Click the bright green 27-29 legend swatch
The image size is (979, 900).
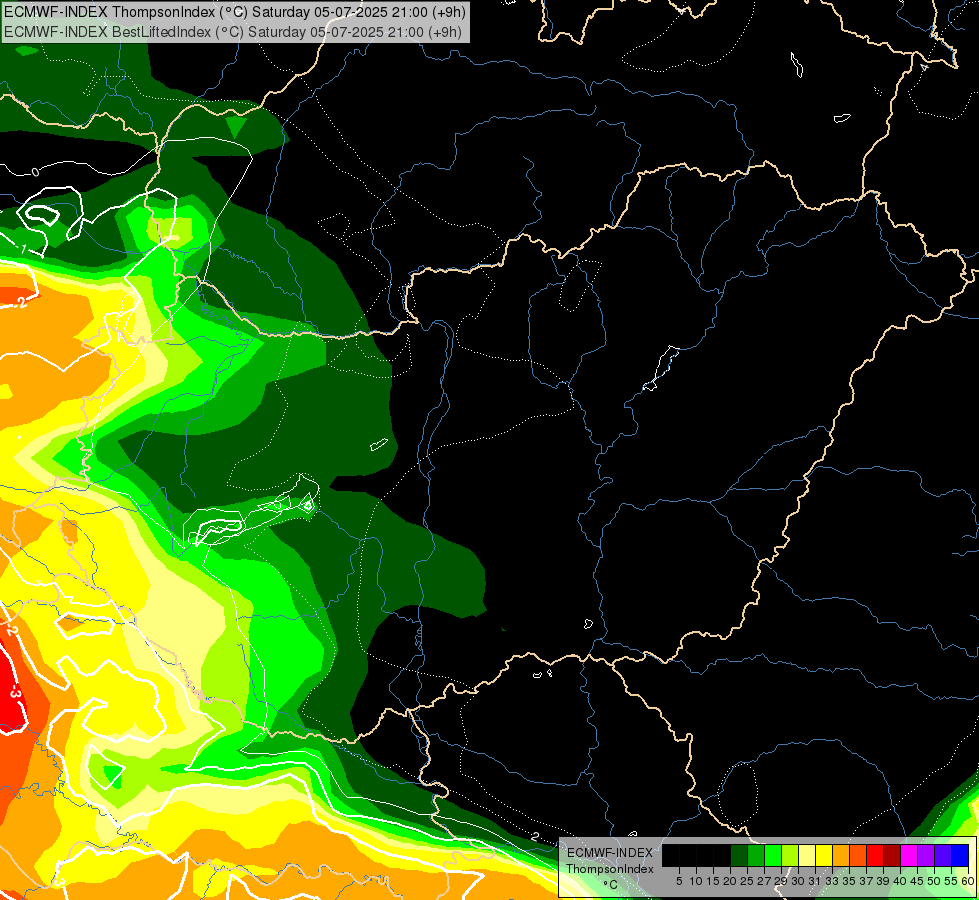click(x=773, y=855)
